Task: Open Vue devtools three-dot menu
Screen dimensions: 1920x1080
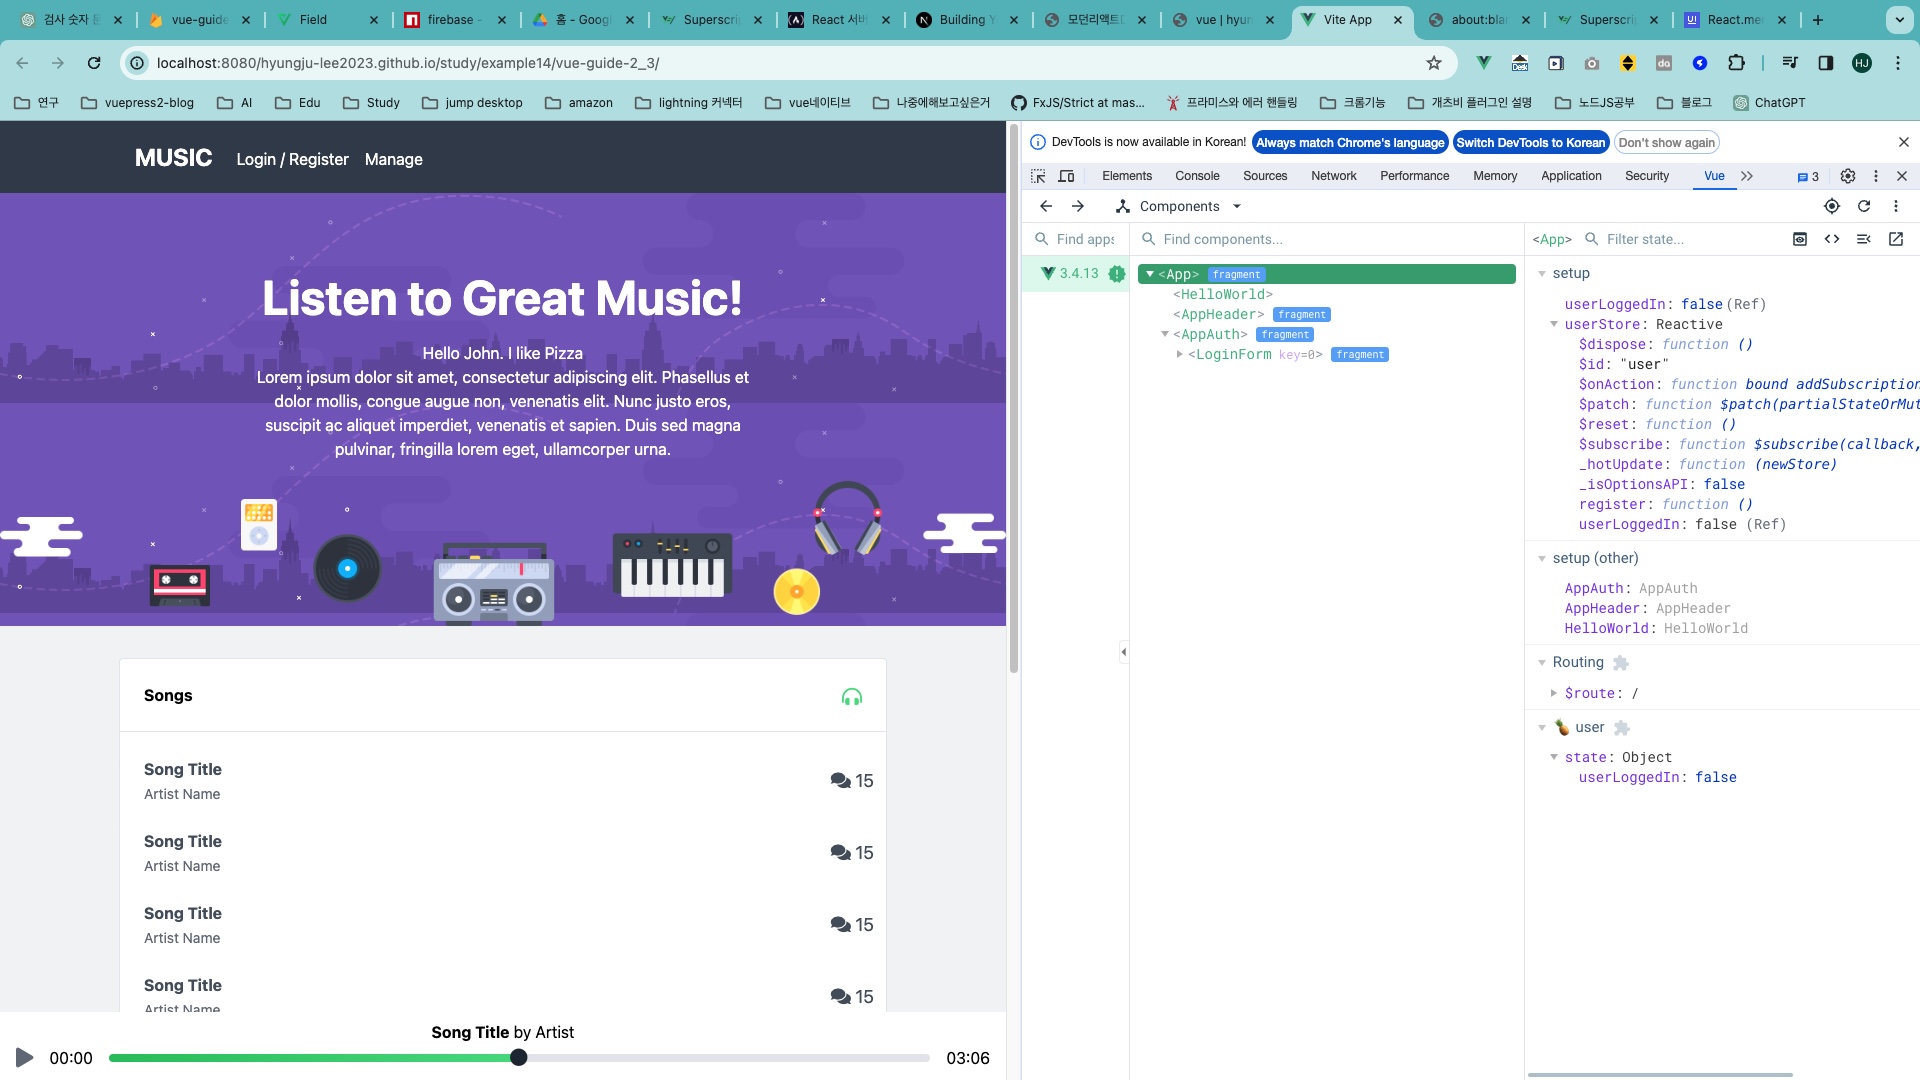Action: 1896,206
